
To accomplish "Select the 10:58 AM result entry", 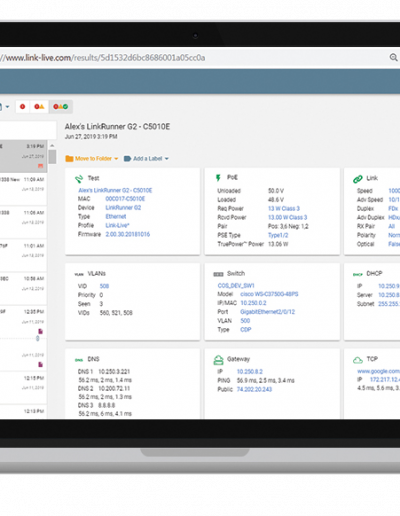I will point(23,288).
